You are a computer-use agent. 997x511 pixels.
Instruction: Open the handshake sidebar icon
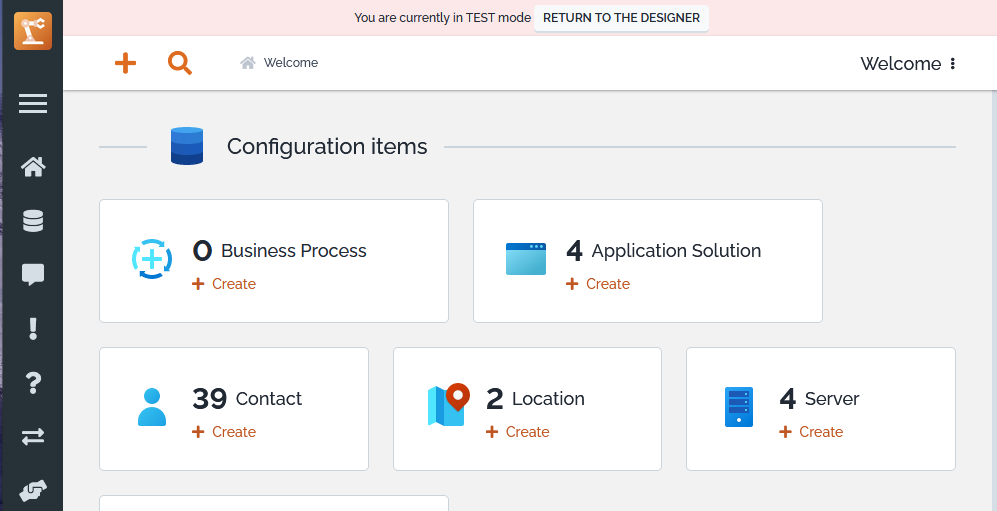click(33, 490)
